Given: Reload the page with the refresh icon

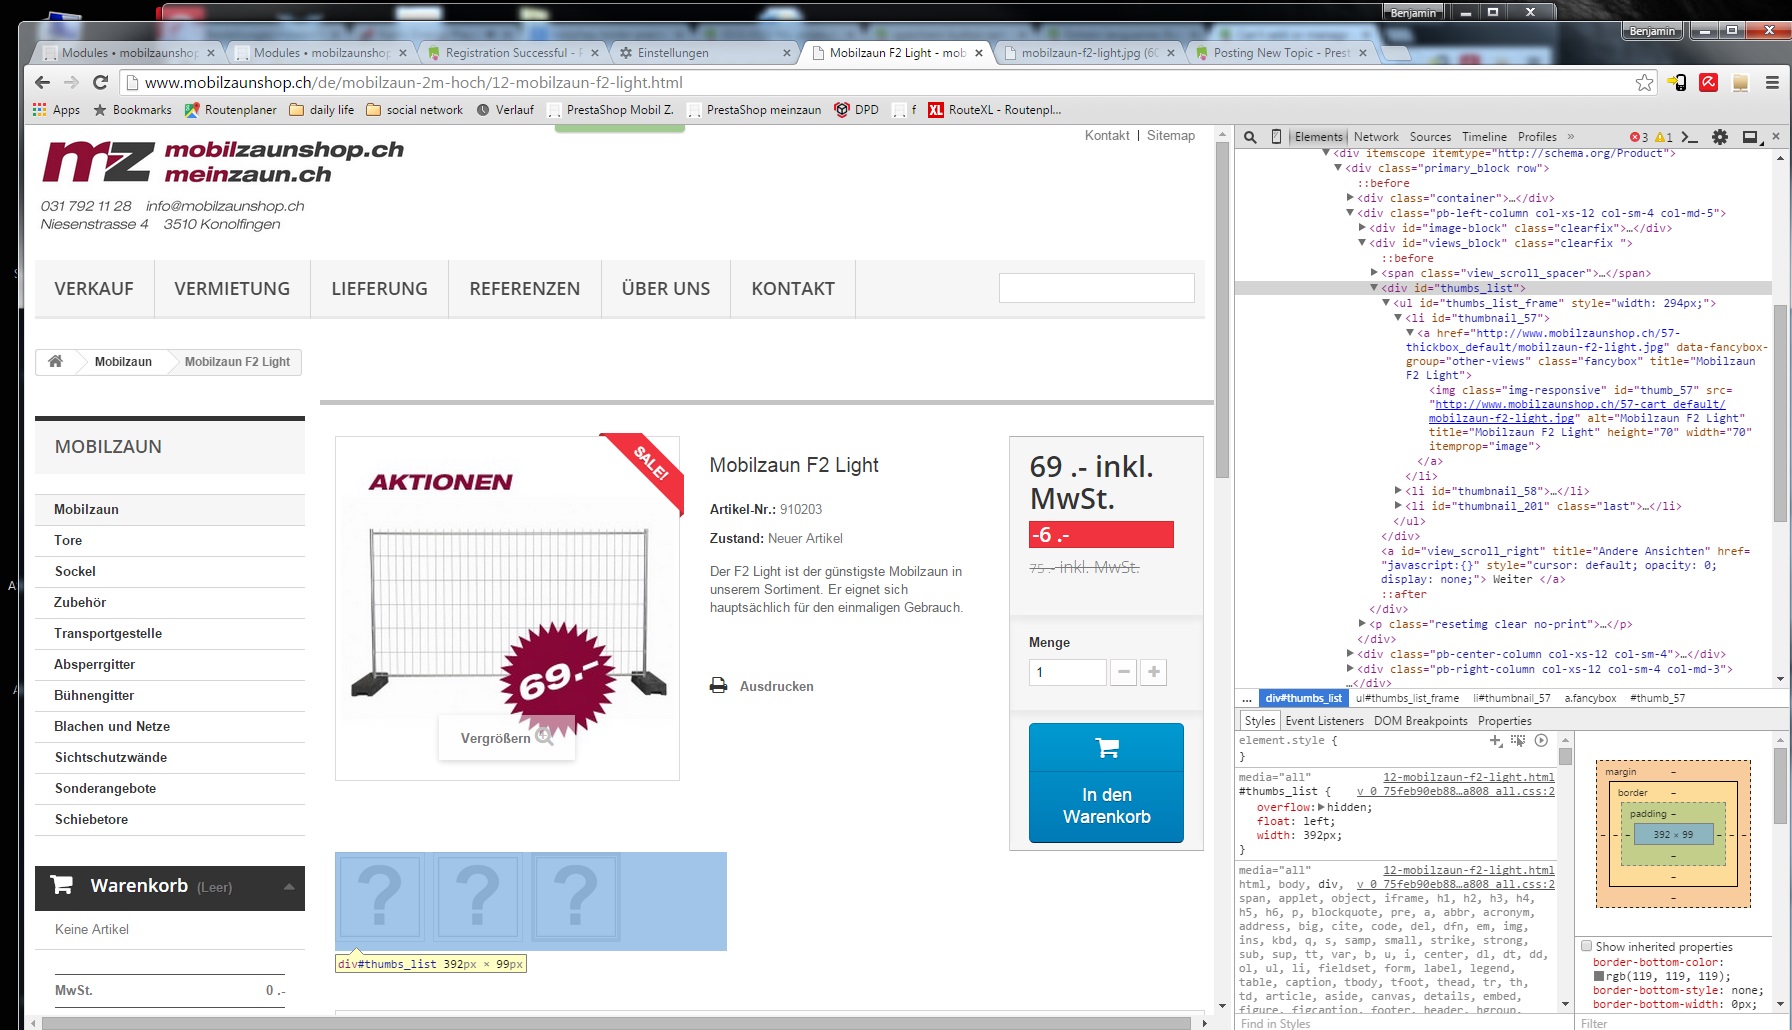Looking at the screenshot, I should [x=100, y=82].
